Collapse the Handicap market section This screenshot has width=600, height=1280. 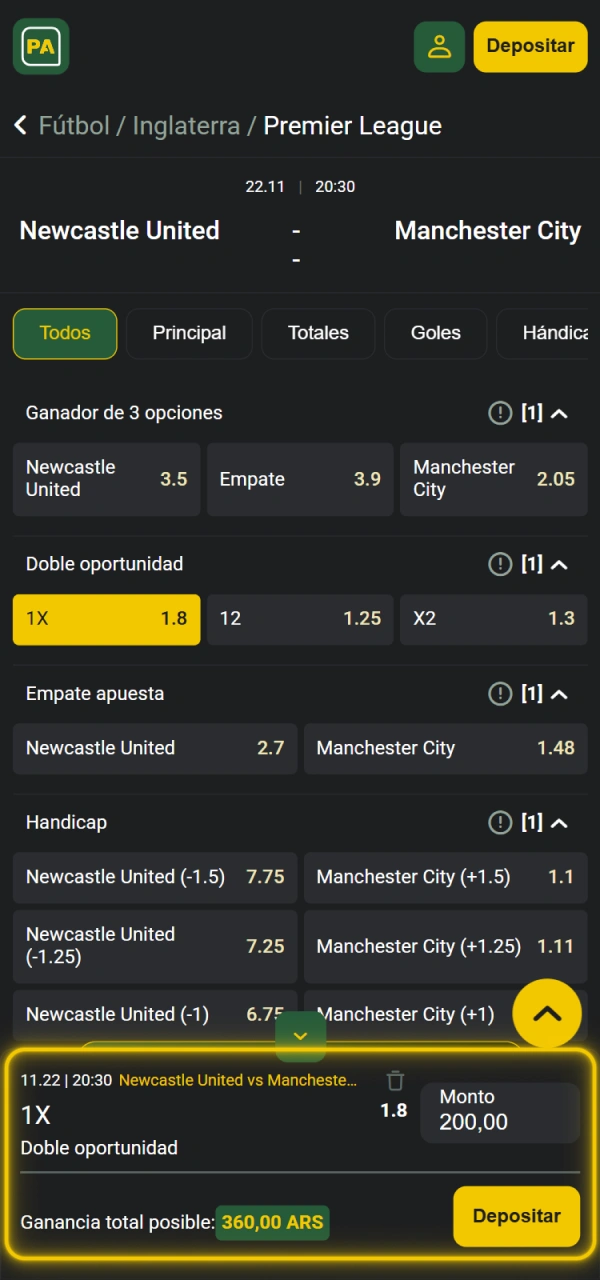pos(559,822)
